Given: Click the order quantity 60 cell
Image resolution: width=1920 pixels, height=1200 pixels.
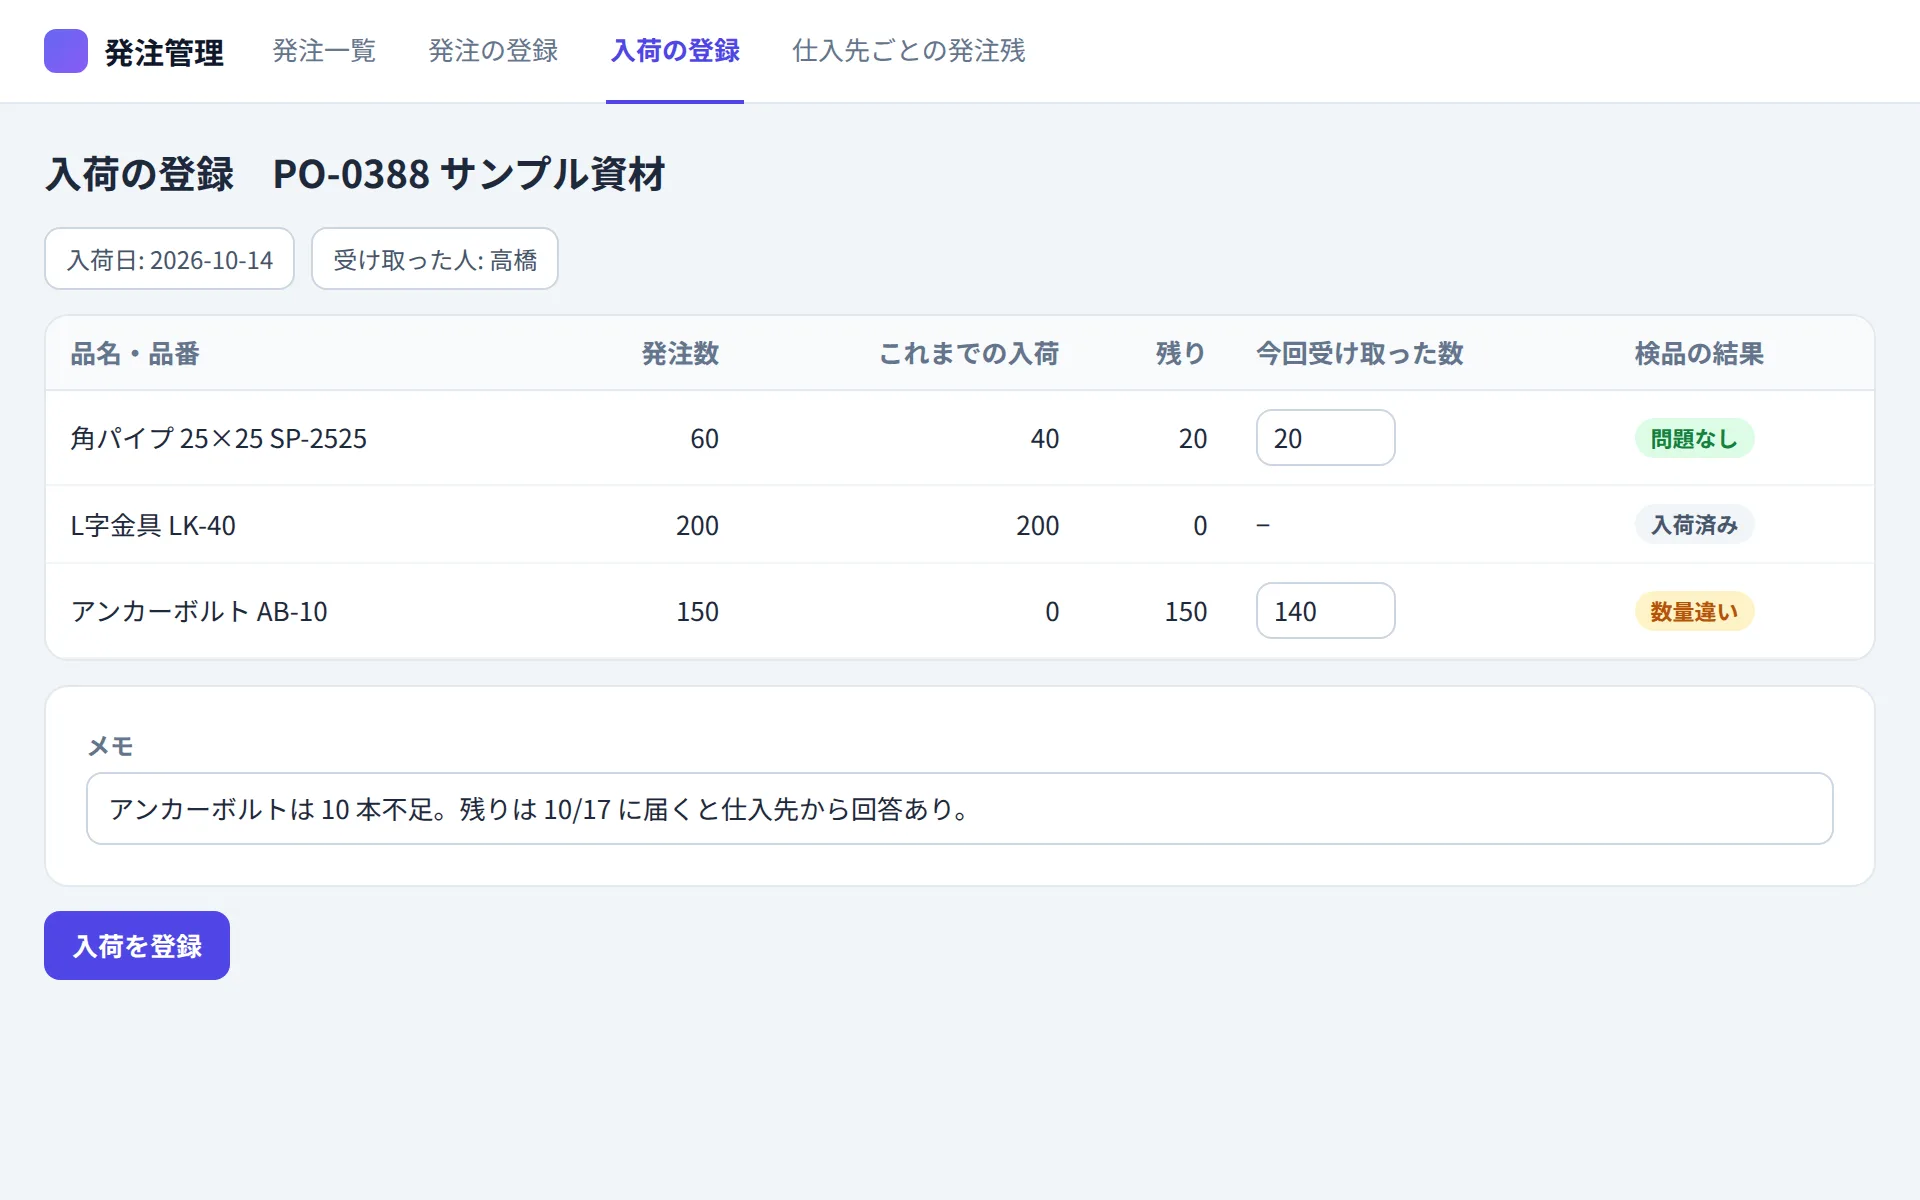Looking at the screenshot, I should tap(704, 438).
